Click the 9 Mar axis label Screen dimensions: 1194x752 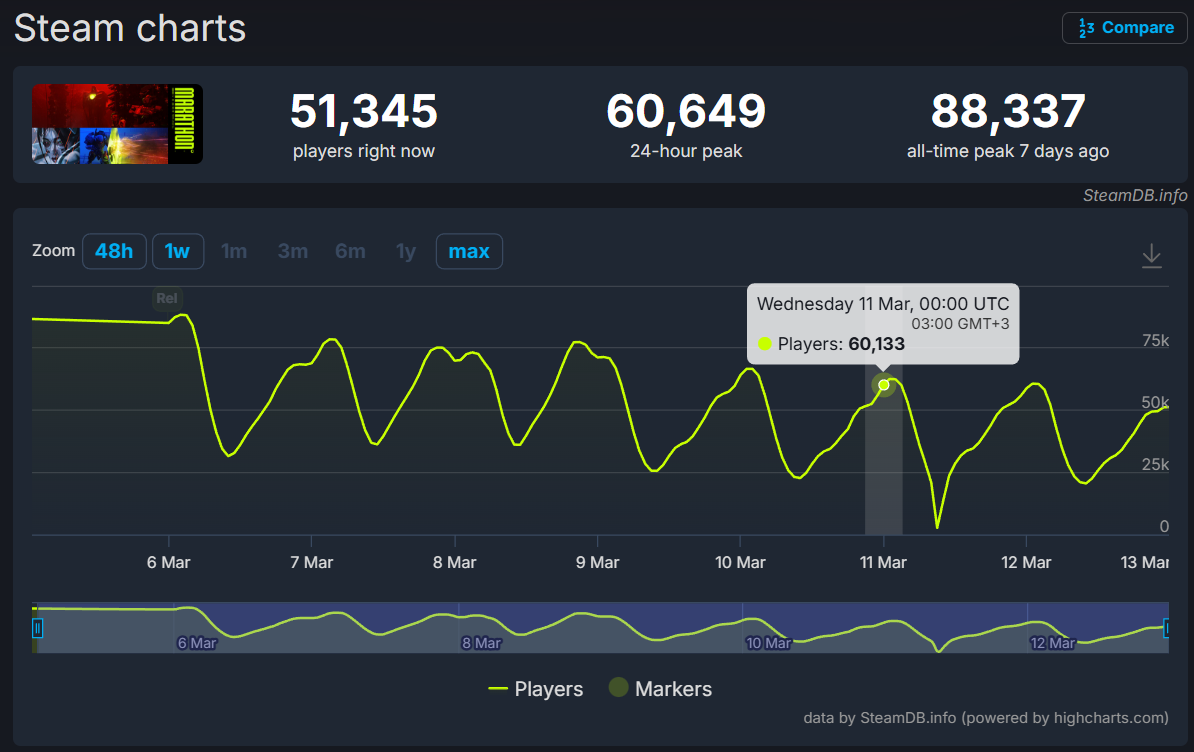[598, 562]
